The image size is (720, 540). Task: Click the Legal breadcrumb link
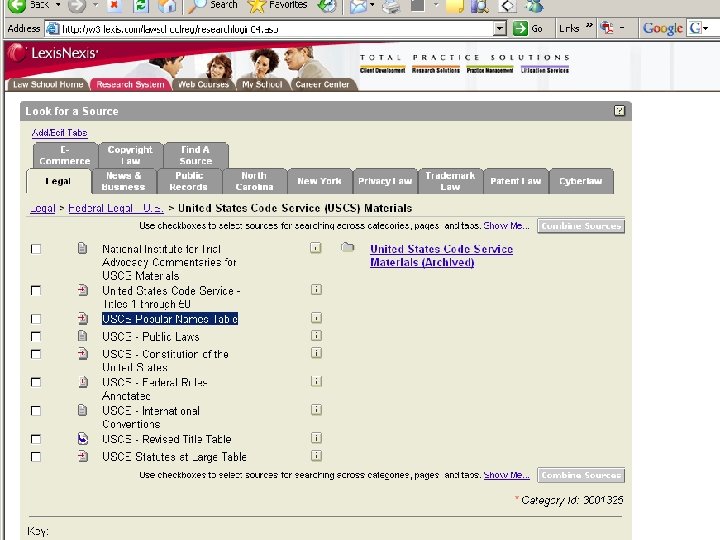point(42,208)
